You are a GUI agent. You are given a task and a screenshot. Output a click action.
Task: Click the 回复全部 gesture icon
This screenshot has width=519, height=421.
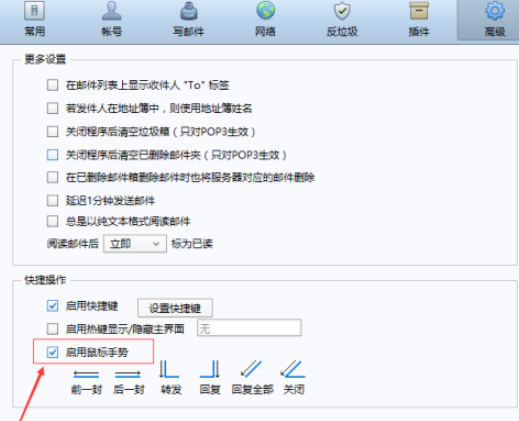click(x=251, y=369)
